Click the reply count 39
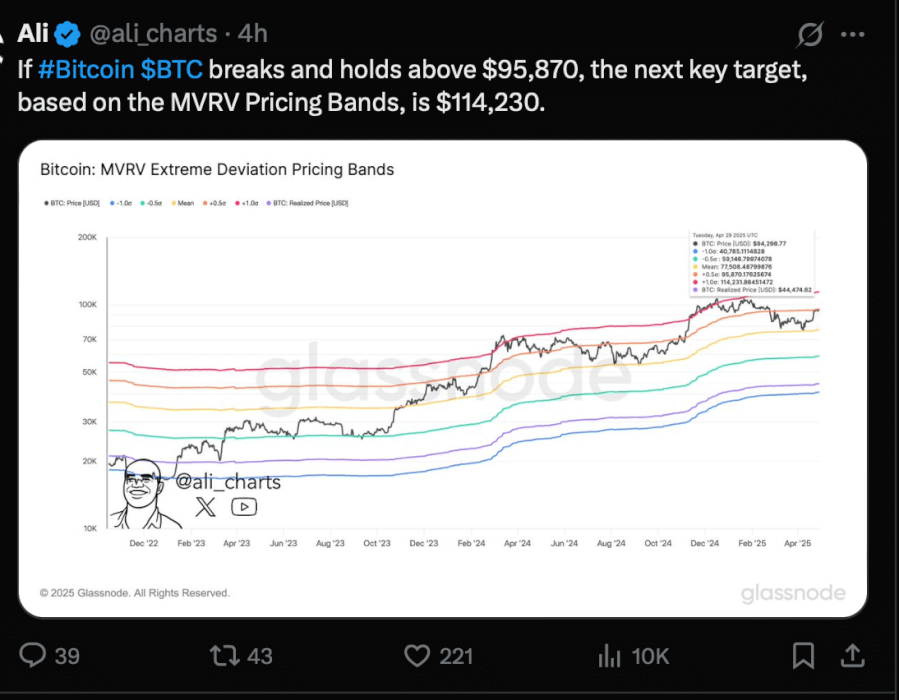This screenshot has height=700, width=899. (67, 656)
